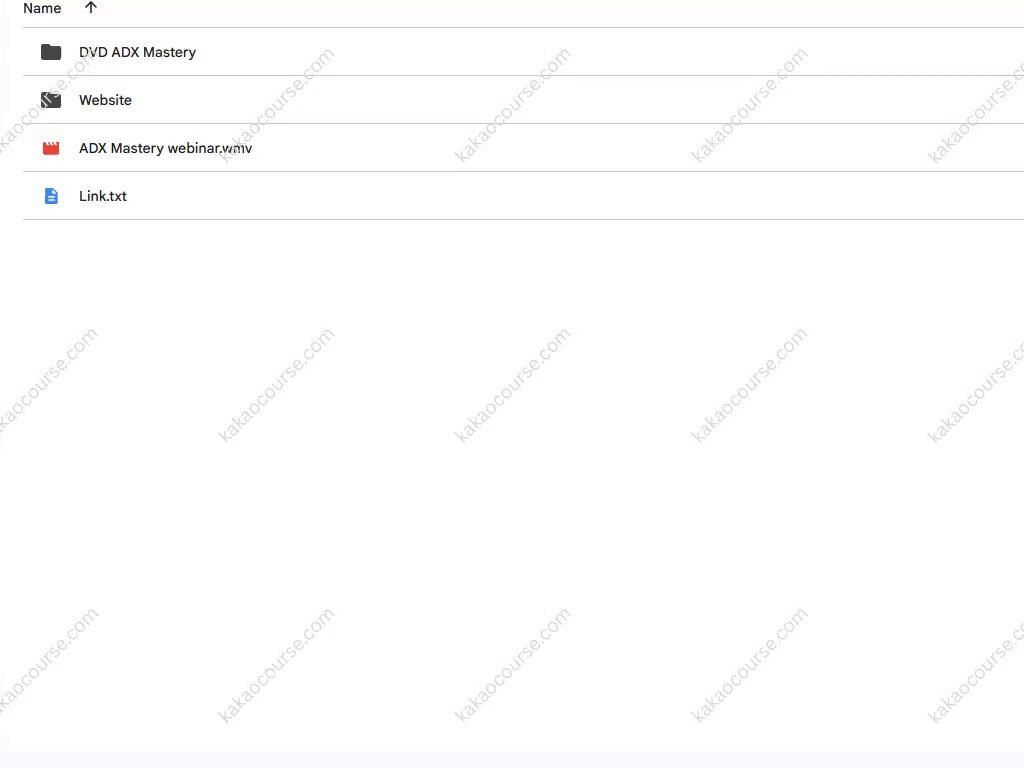Click the Name column header
1024x768 pixels.
(42, 8)
